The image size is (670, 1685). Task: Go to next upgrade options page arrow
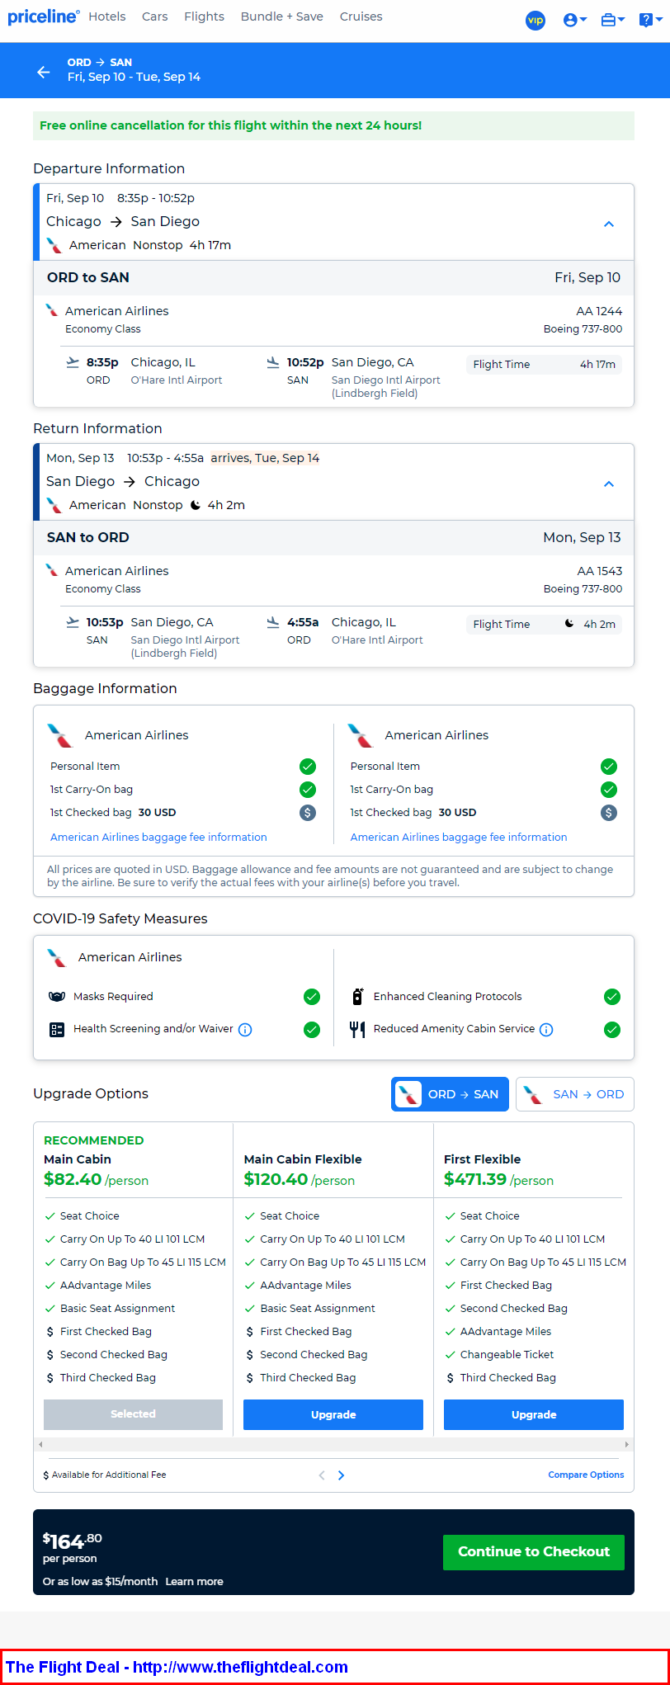342,1475
